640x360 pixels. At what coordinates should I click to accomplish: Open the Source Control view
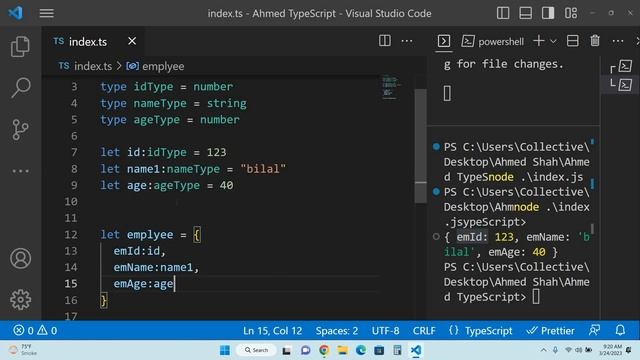pyautogui.click(x=20, y=129)
